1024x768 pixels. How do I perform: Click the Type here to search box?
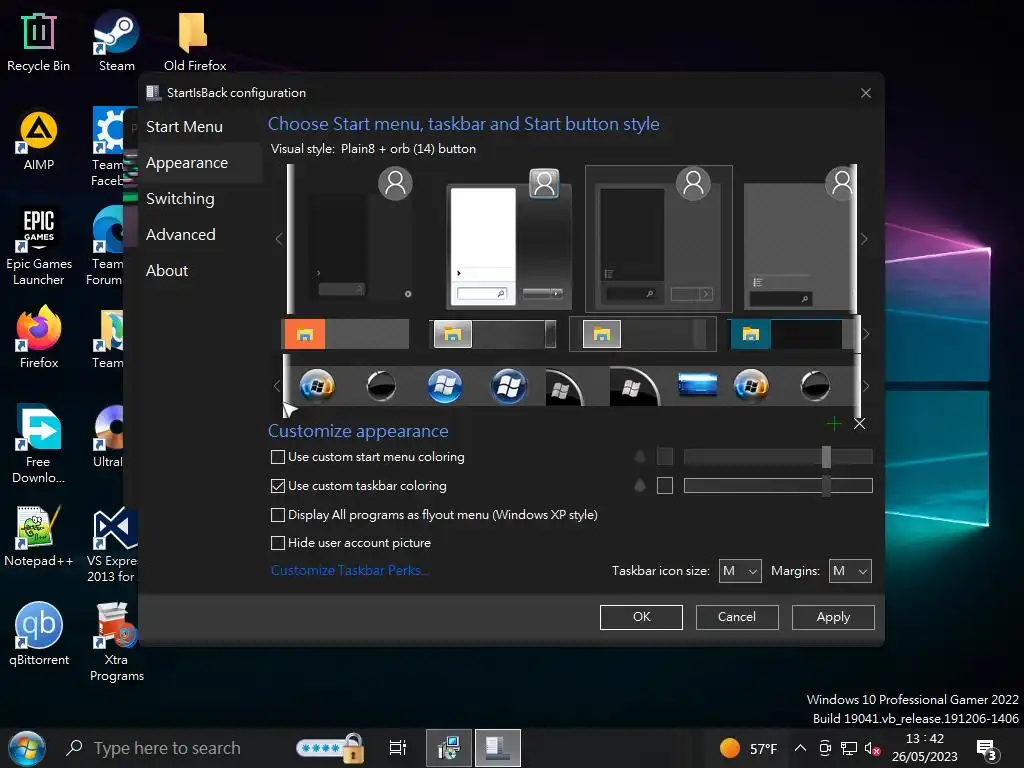167,748
